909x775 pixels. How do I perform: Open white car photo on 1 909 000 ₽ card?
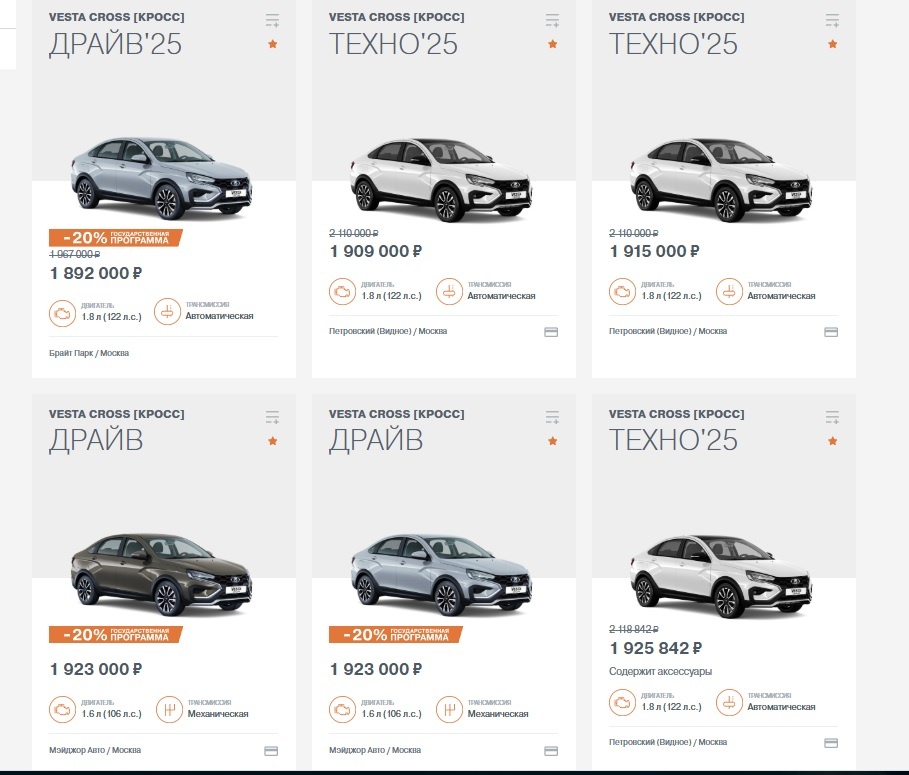tap(441, 179)
